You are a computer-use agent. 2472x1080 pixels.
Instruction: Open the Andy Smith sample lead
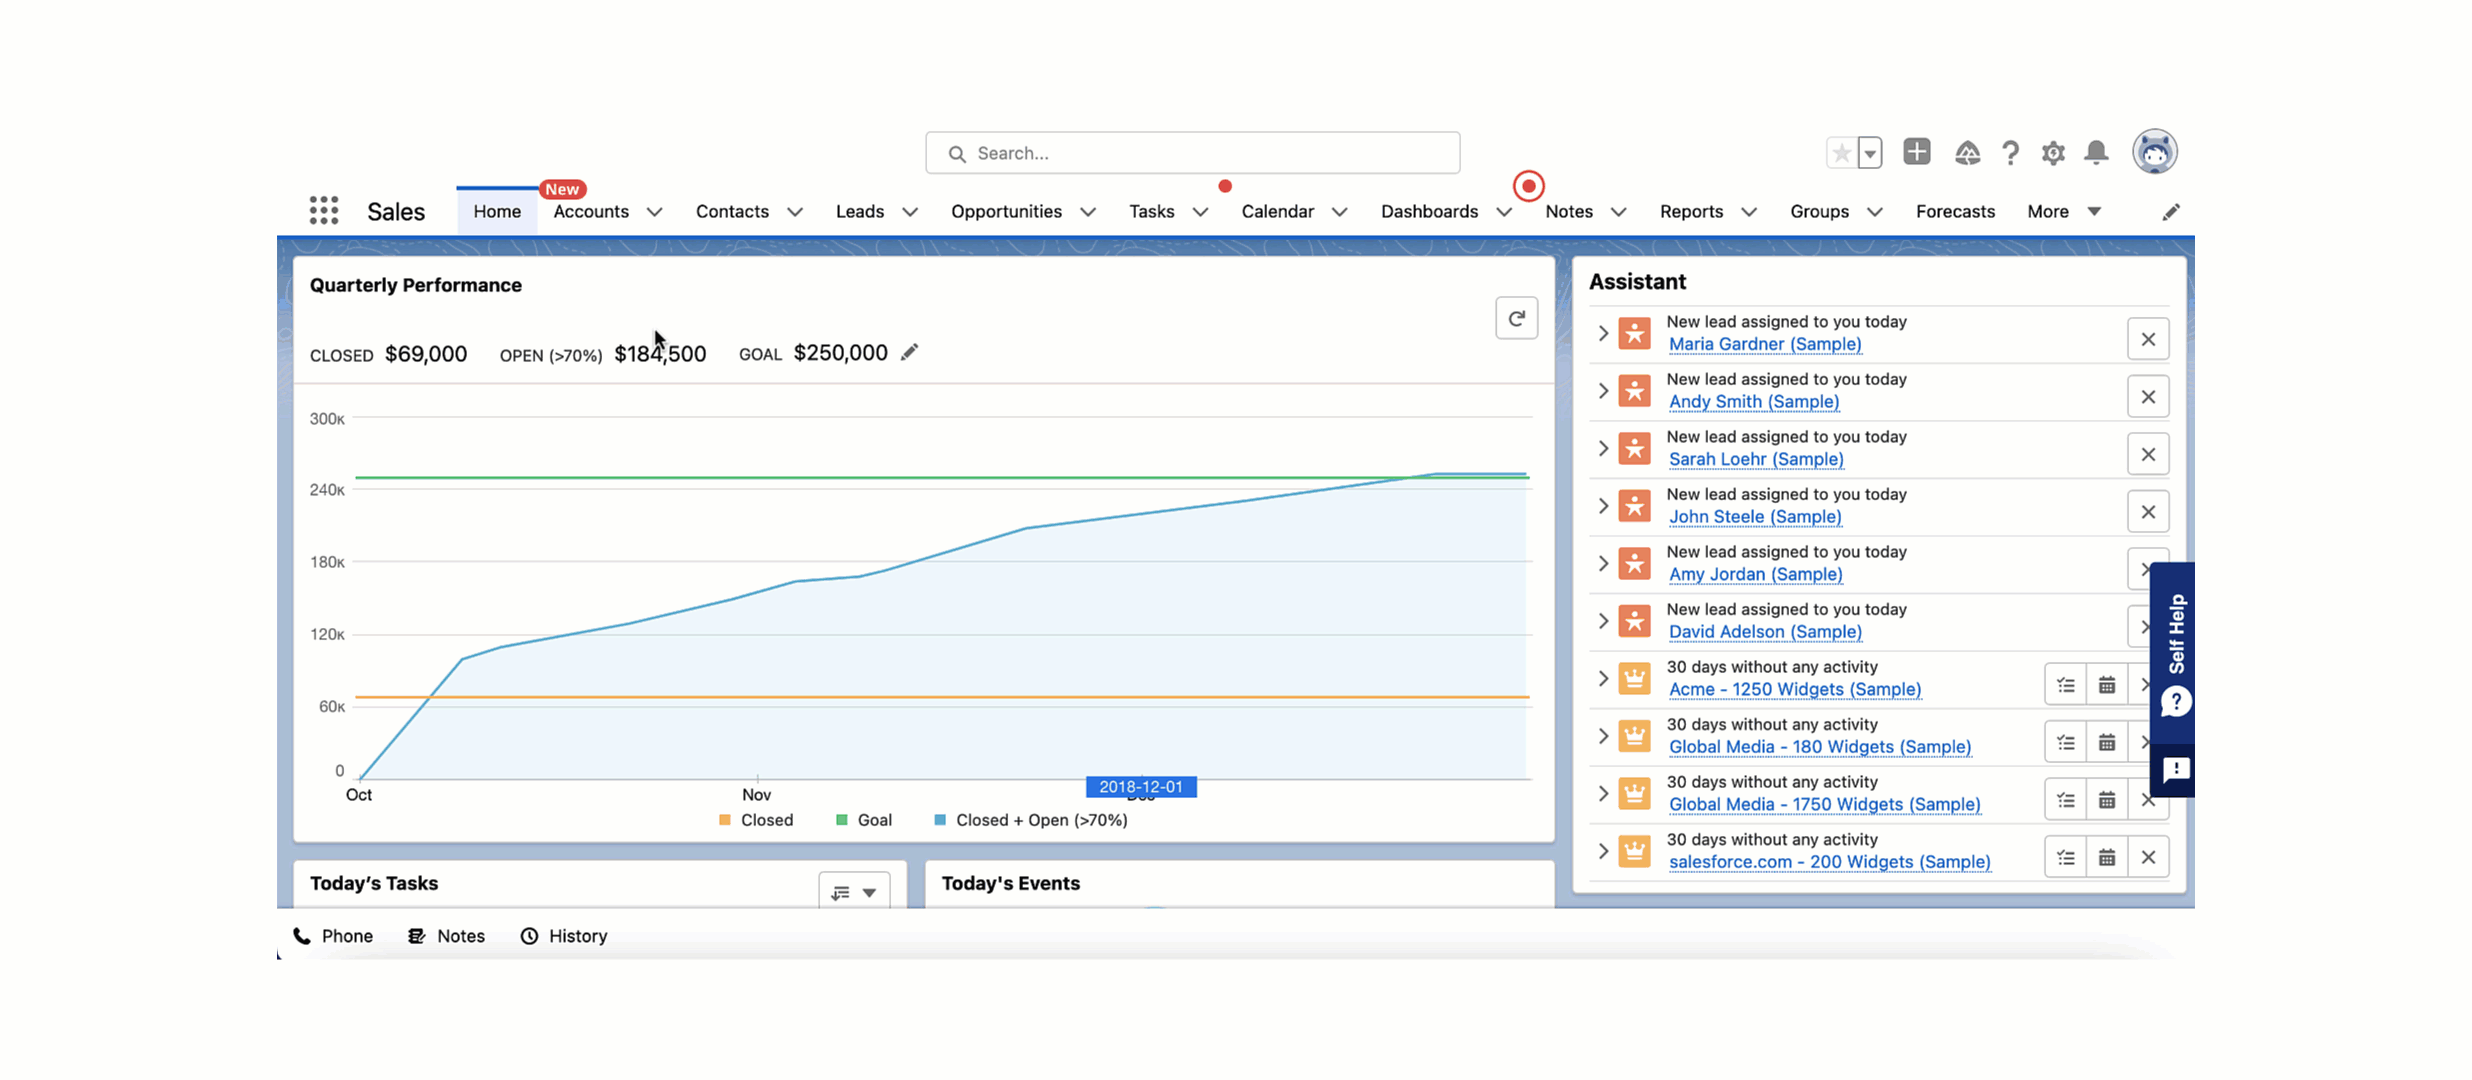(x=1753, y=401)
